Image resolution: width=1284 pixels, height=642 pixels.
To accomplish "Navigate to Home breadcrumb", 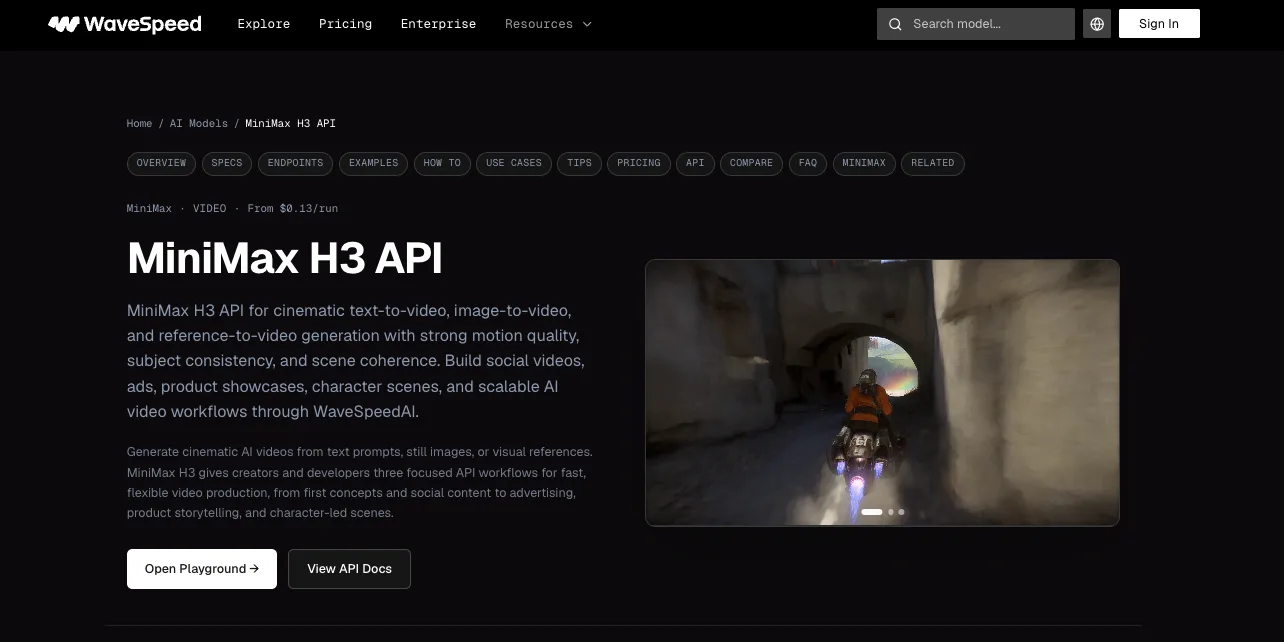I will (139, 123).
